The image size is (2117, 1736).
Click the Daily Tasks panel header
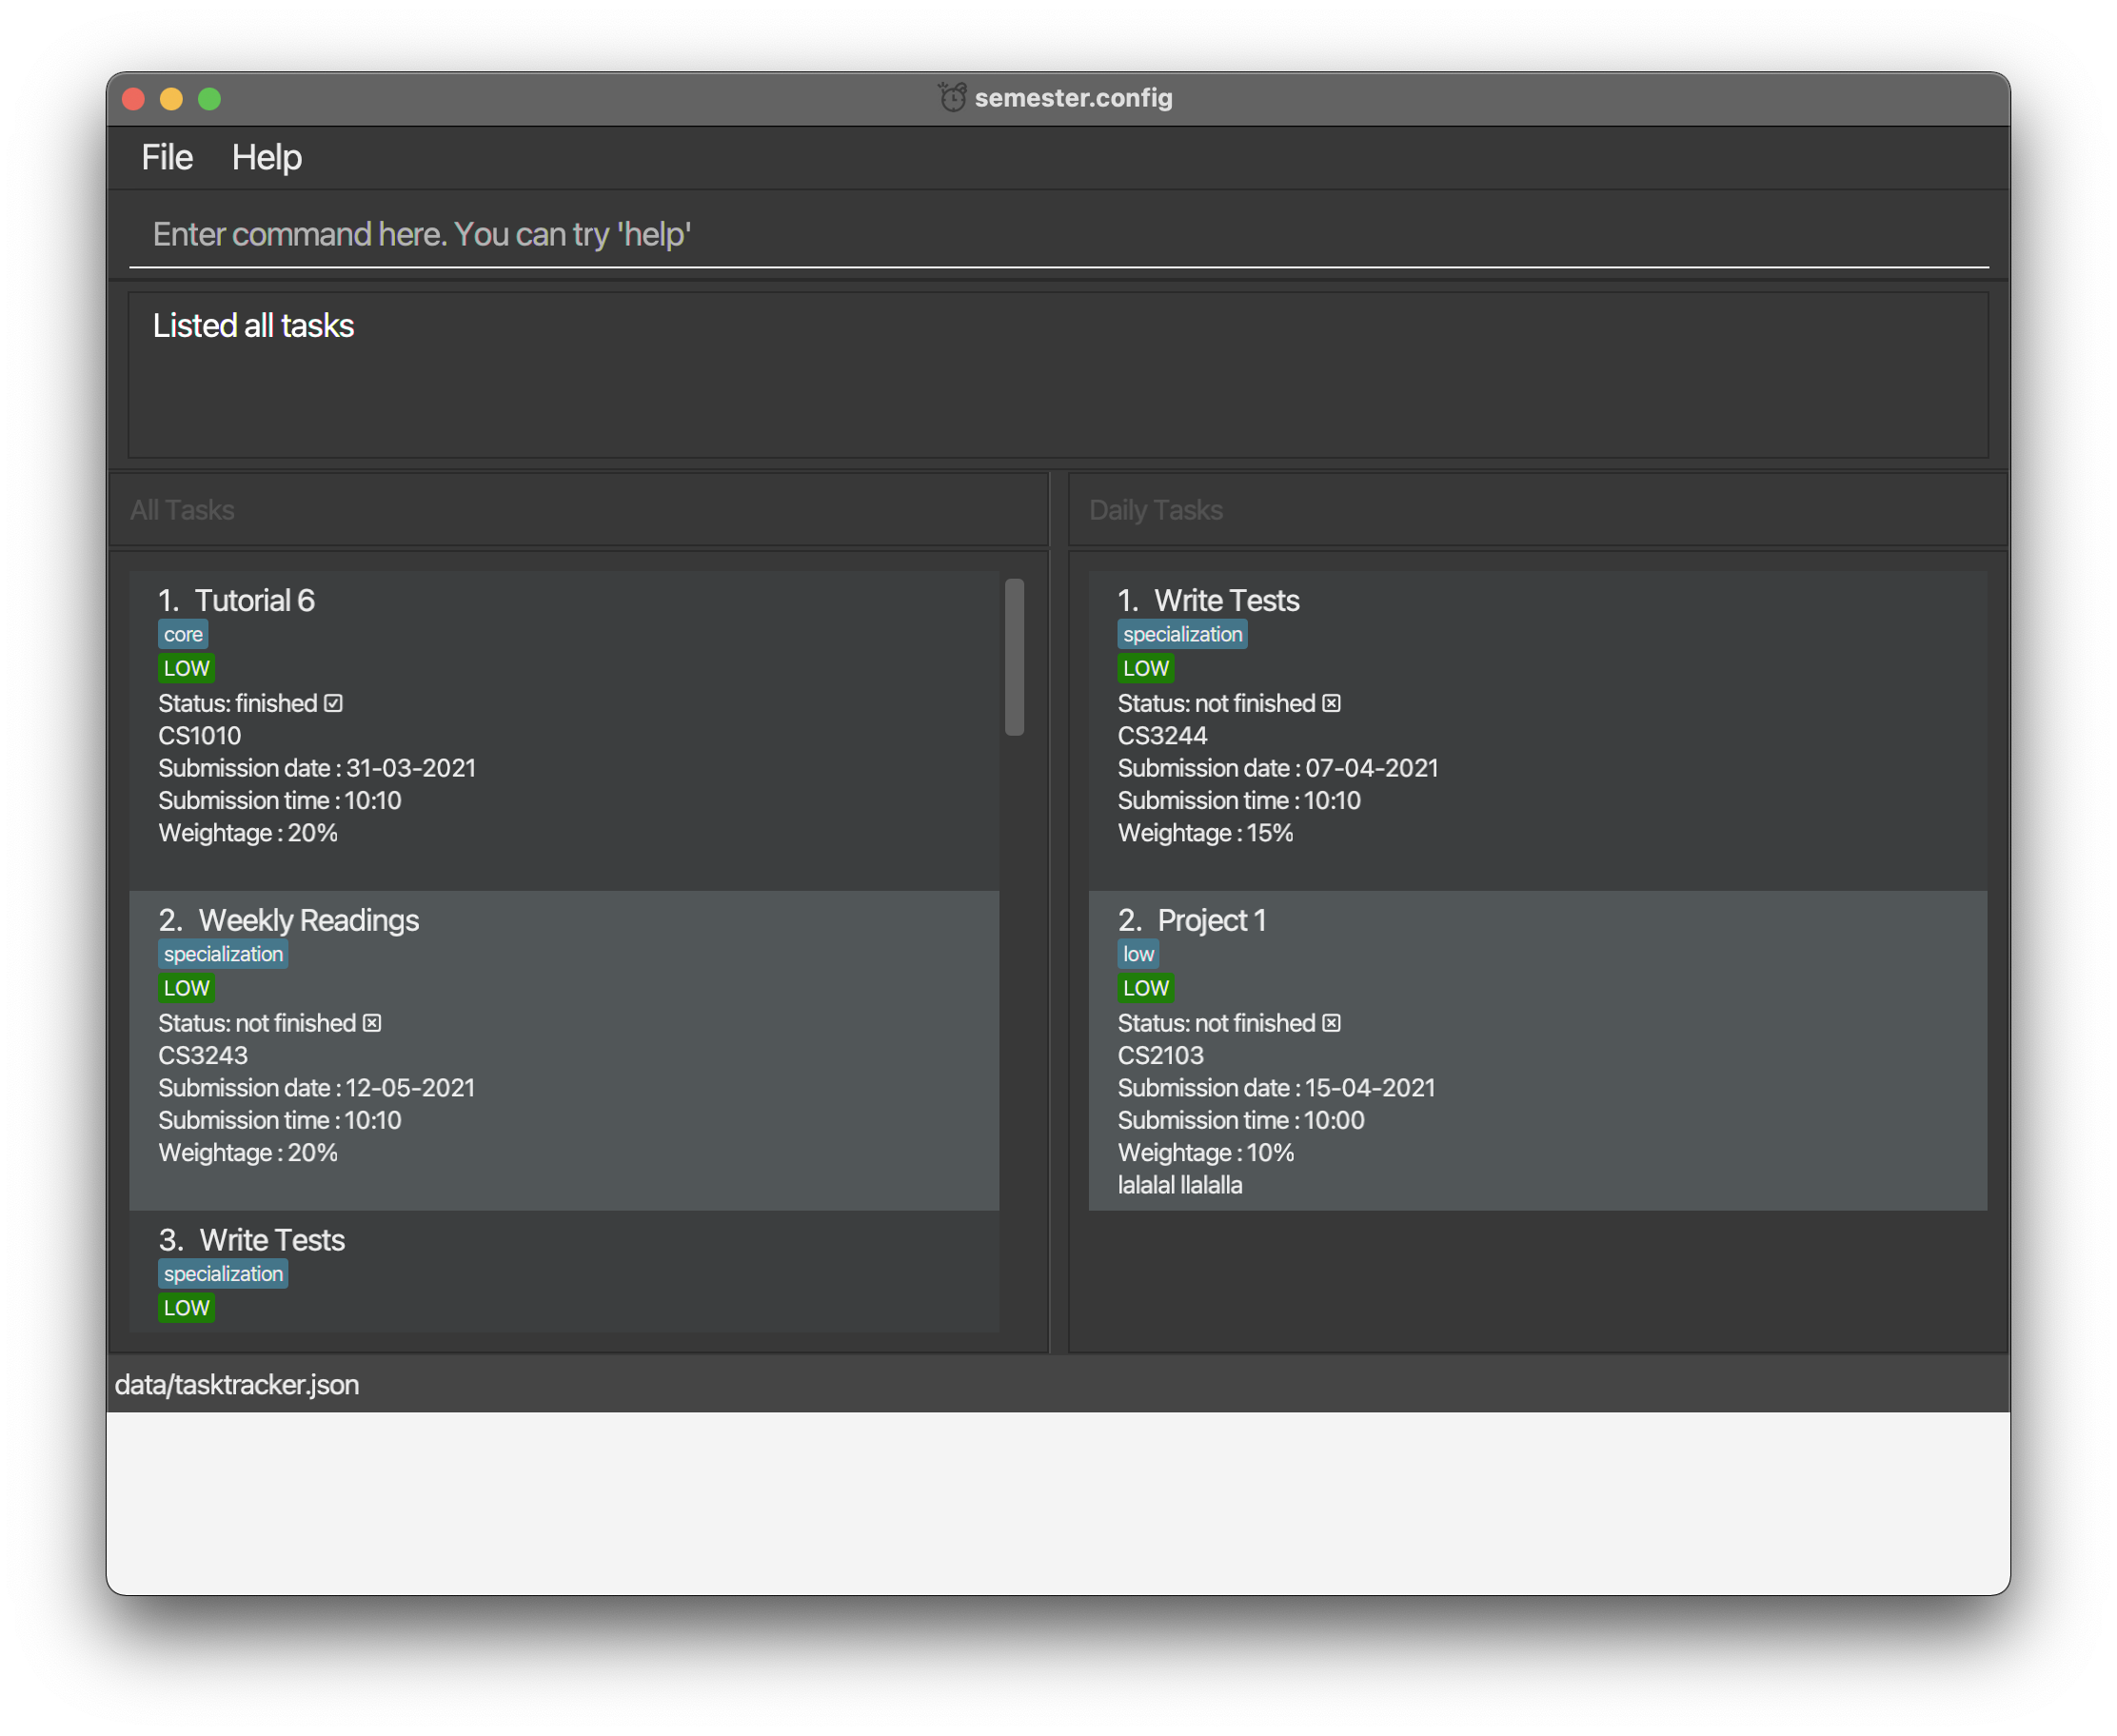click(1155, 510)
